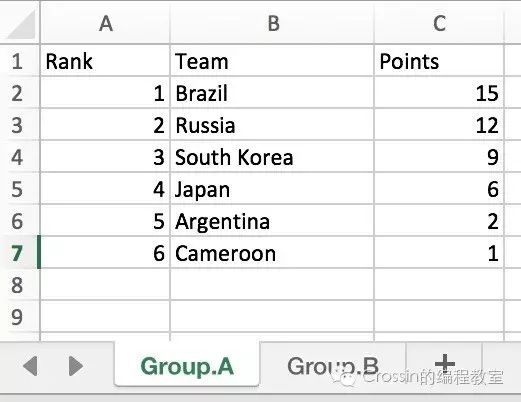Select Russia's points cell showing 12
Viewport: 521px width, 402px height.
coord(439,125)
